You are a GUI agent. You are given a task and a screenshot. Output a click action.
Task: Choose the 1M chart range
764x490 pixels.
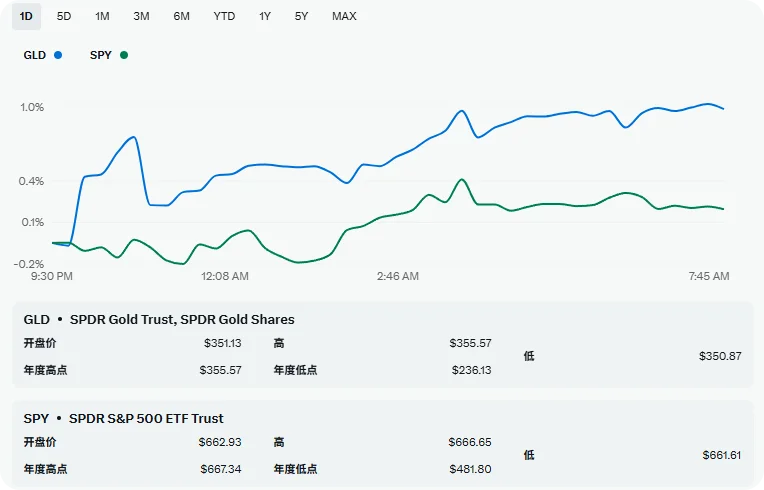[102, 16]
